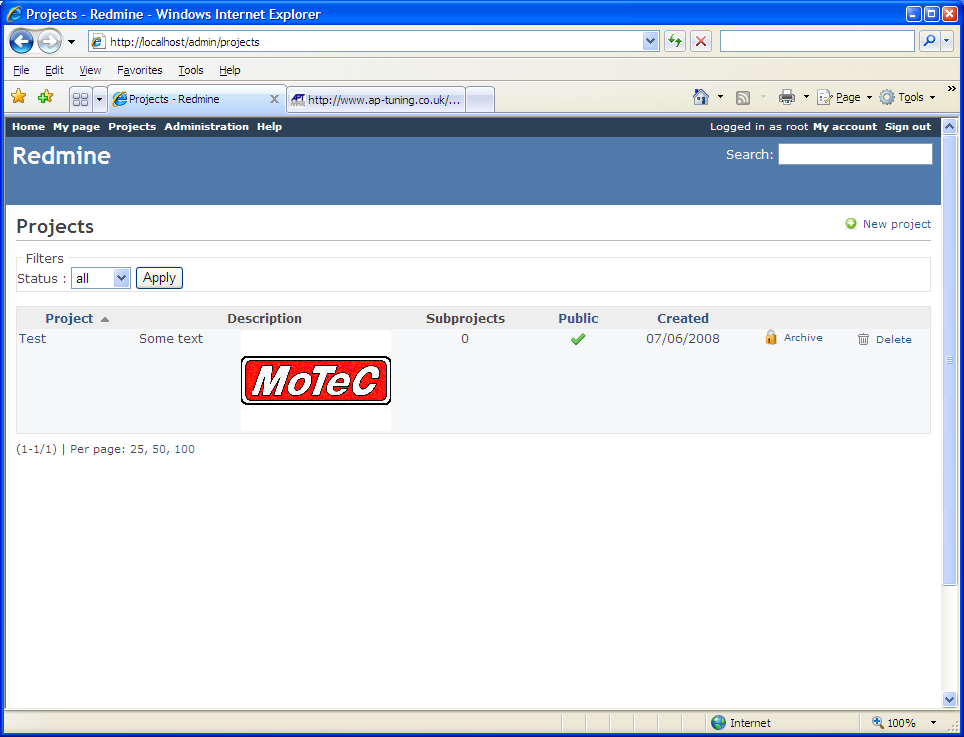Open the View menu

[x=90, y=70]
